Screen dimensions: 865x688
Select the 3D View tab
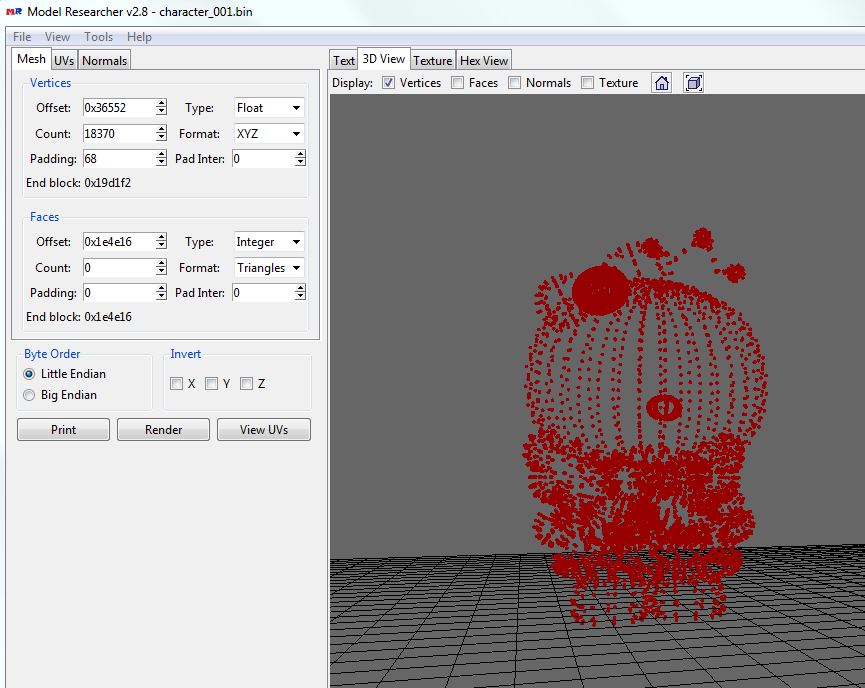tap(383, 58)
